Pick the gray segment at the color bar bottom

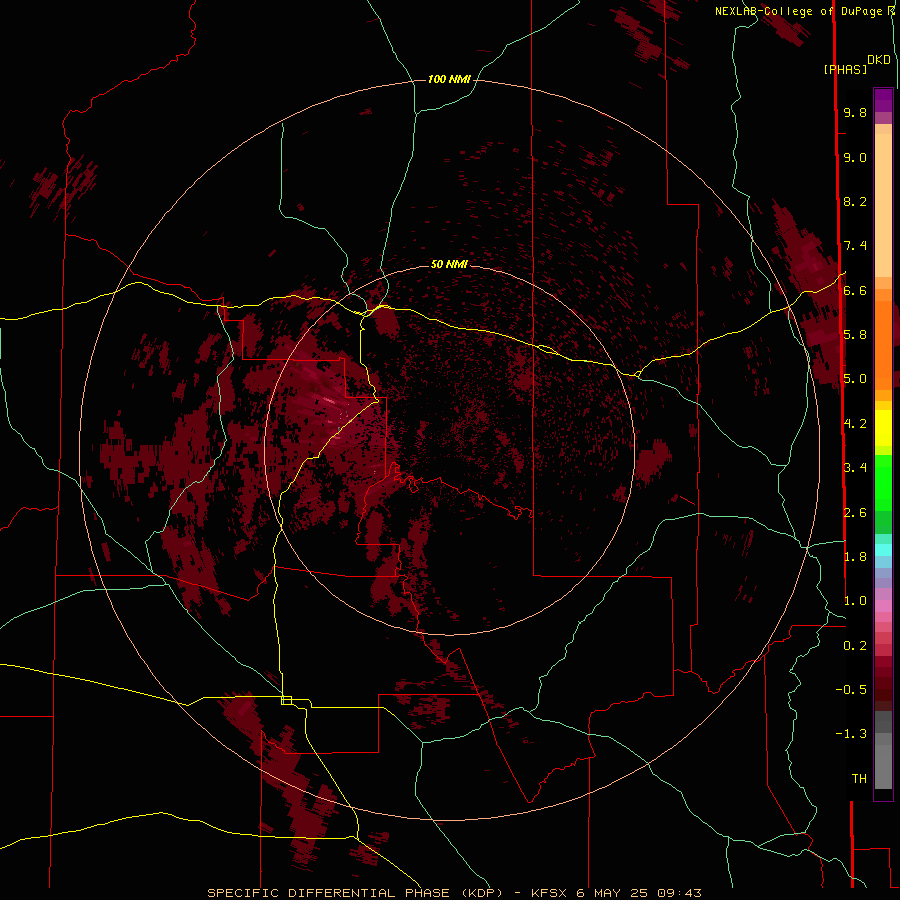(x=883, y=762)
